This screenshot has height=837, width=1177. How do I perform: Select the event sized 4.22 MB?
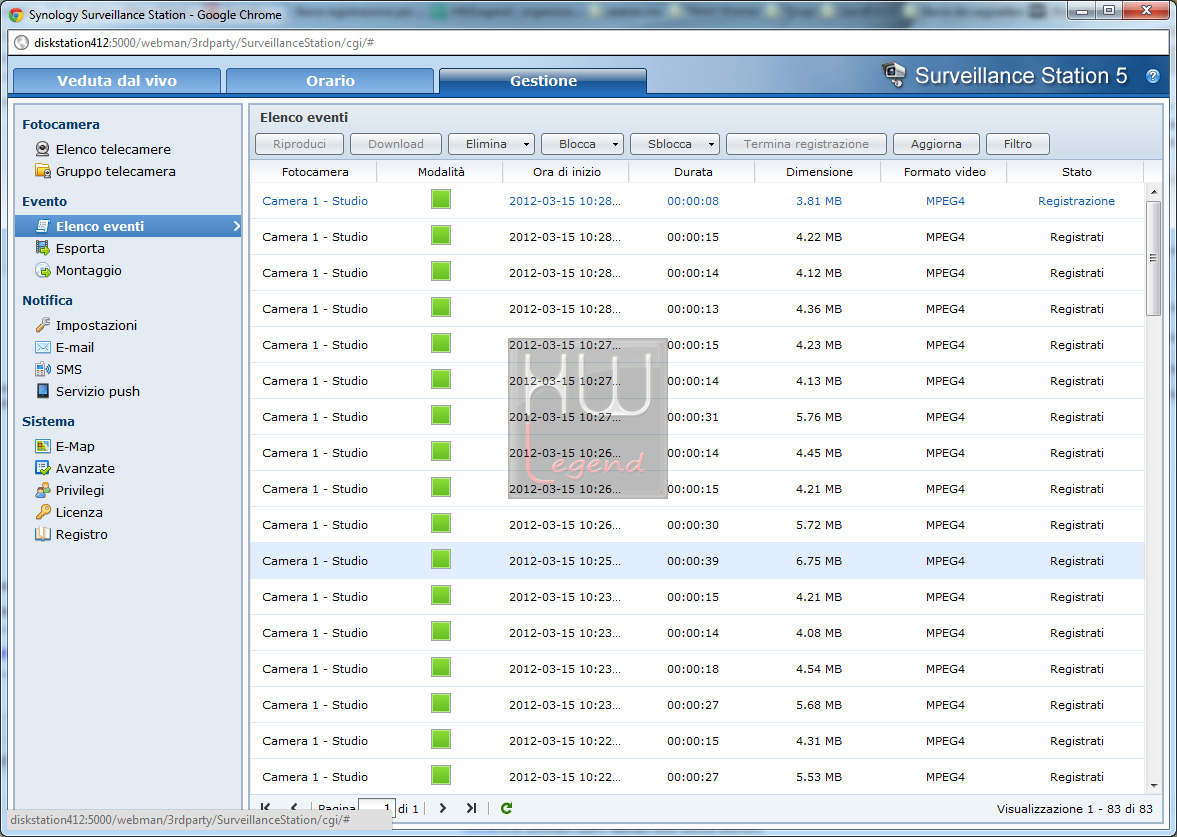pos(697,236)
